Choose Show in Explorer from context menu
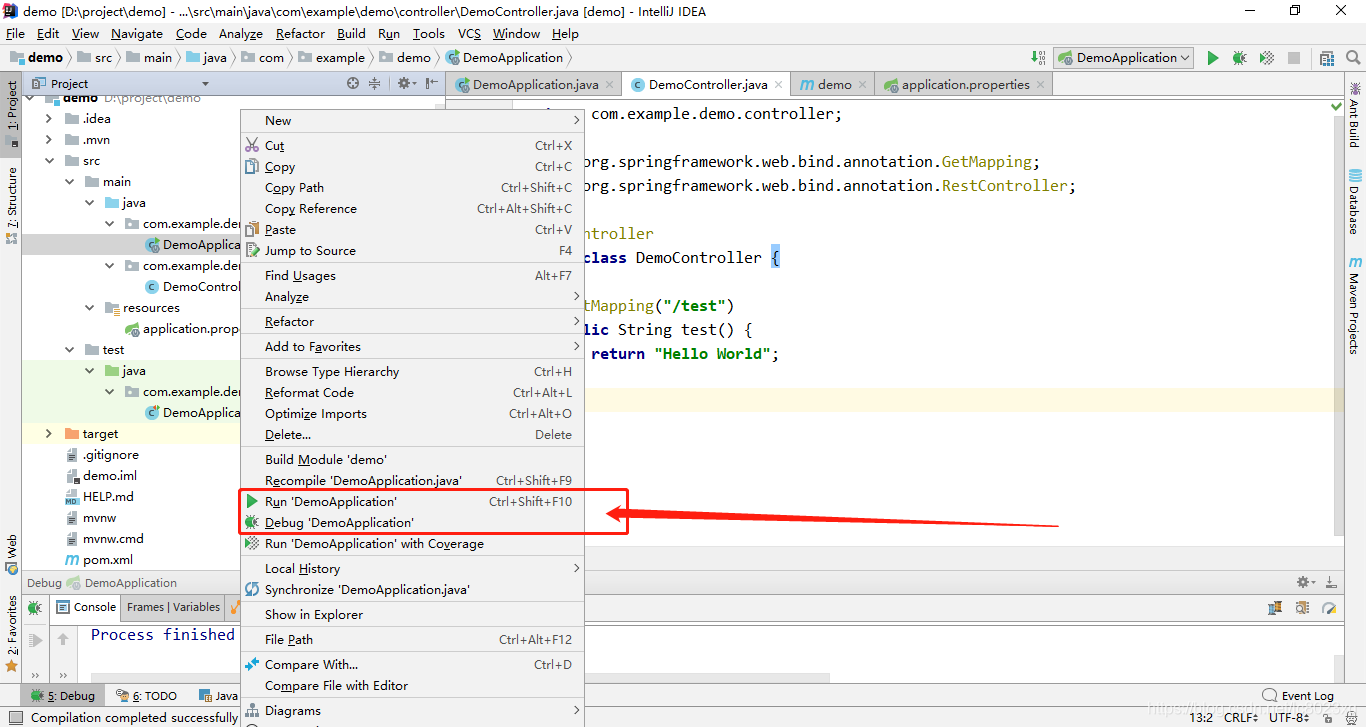 412,615
